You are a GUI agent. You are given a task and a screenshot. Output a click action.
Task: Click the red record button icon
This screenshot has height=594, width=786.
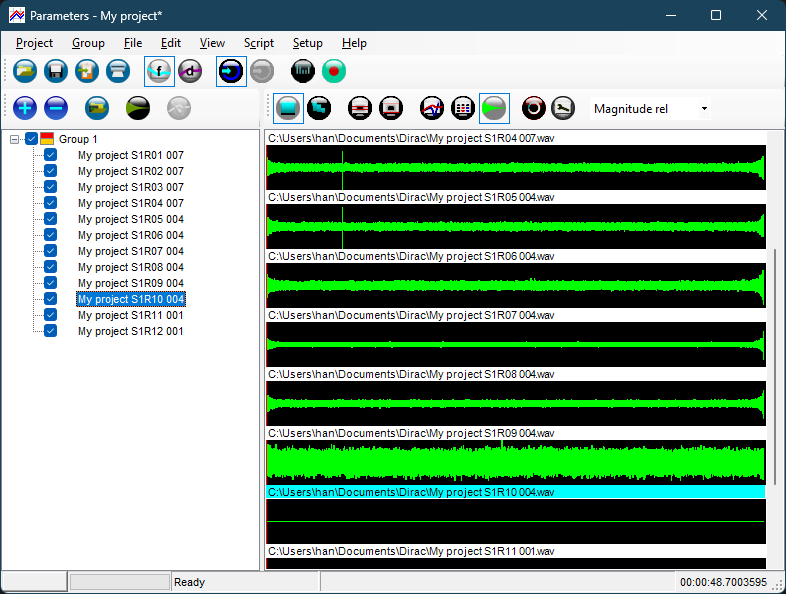point(334,71)
